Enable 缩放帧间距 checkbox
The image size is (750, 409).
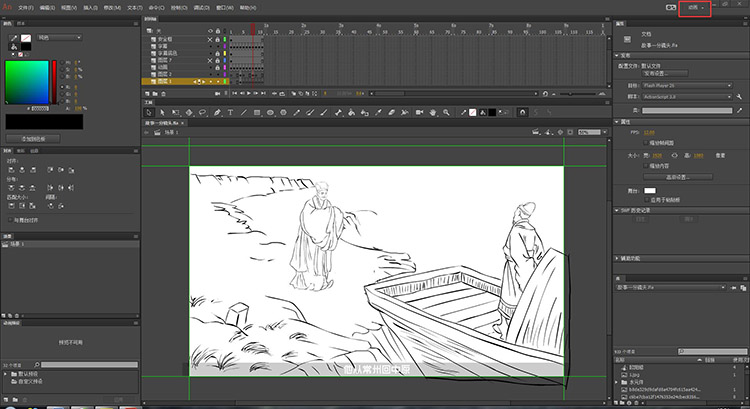pos(646,143)
